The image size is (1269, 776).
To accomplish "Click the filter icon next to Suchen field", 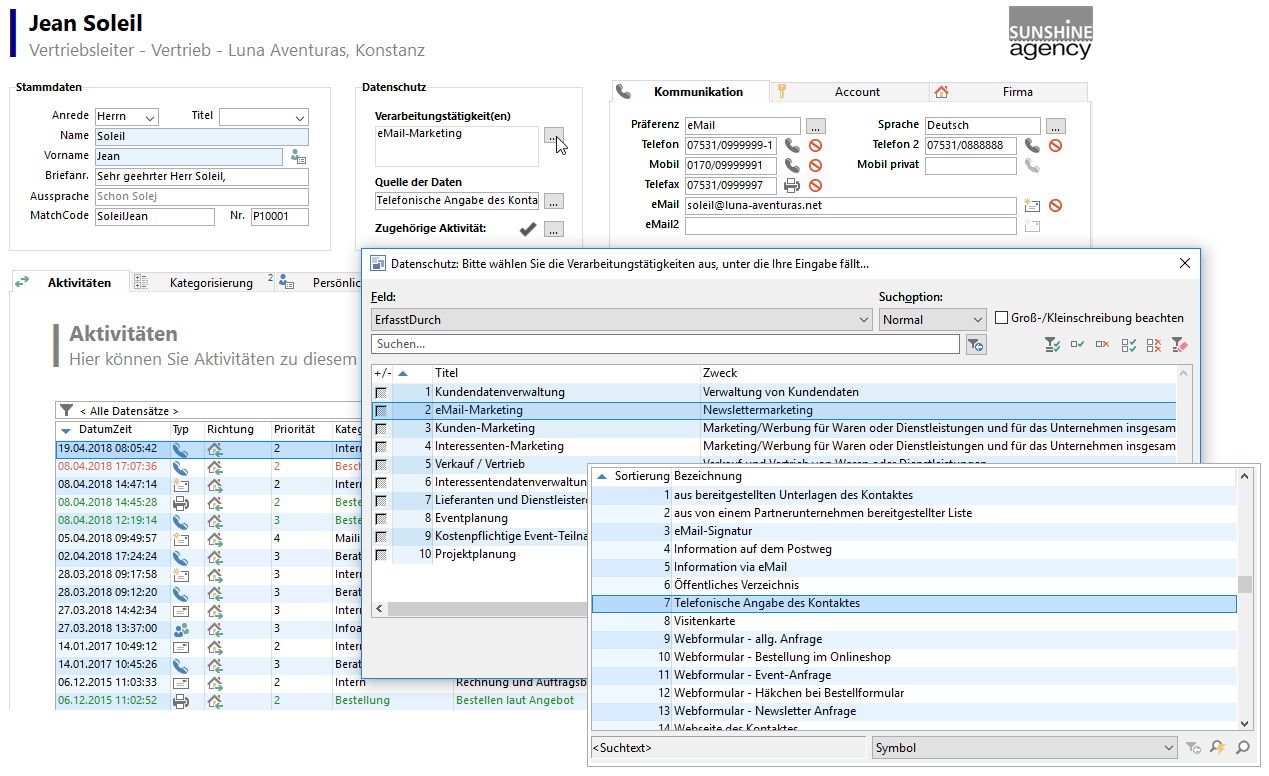I will point(975,345).
